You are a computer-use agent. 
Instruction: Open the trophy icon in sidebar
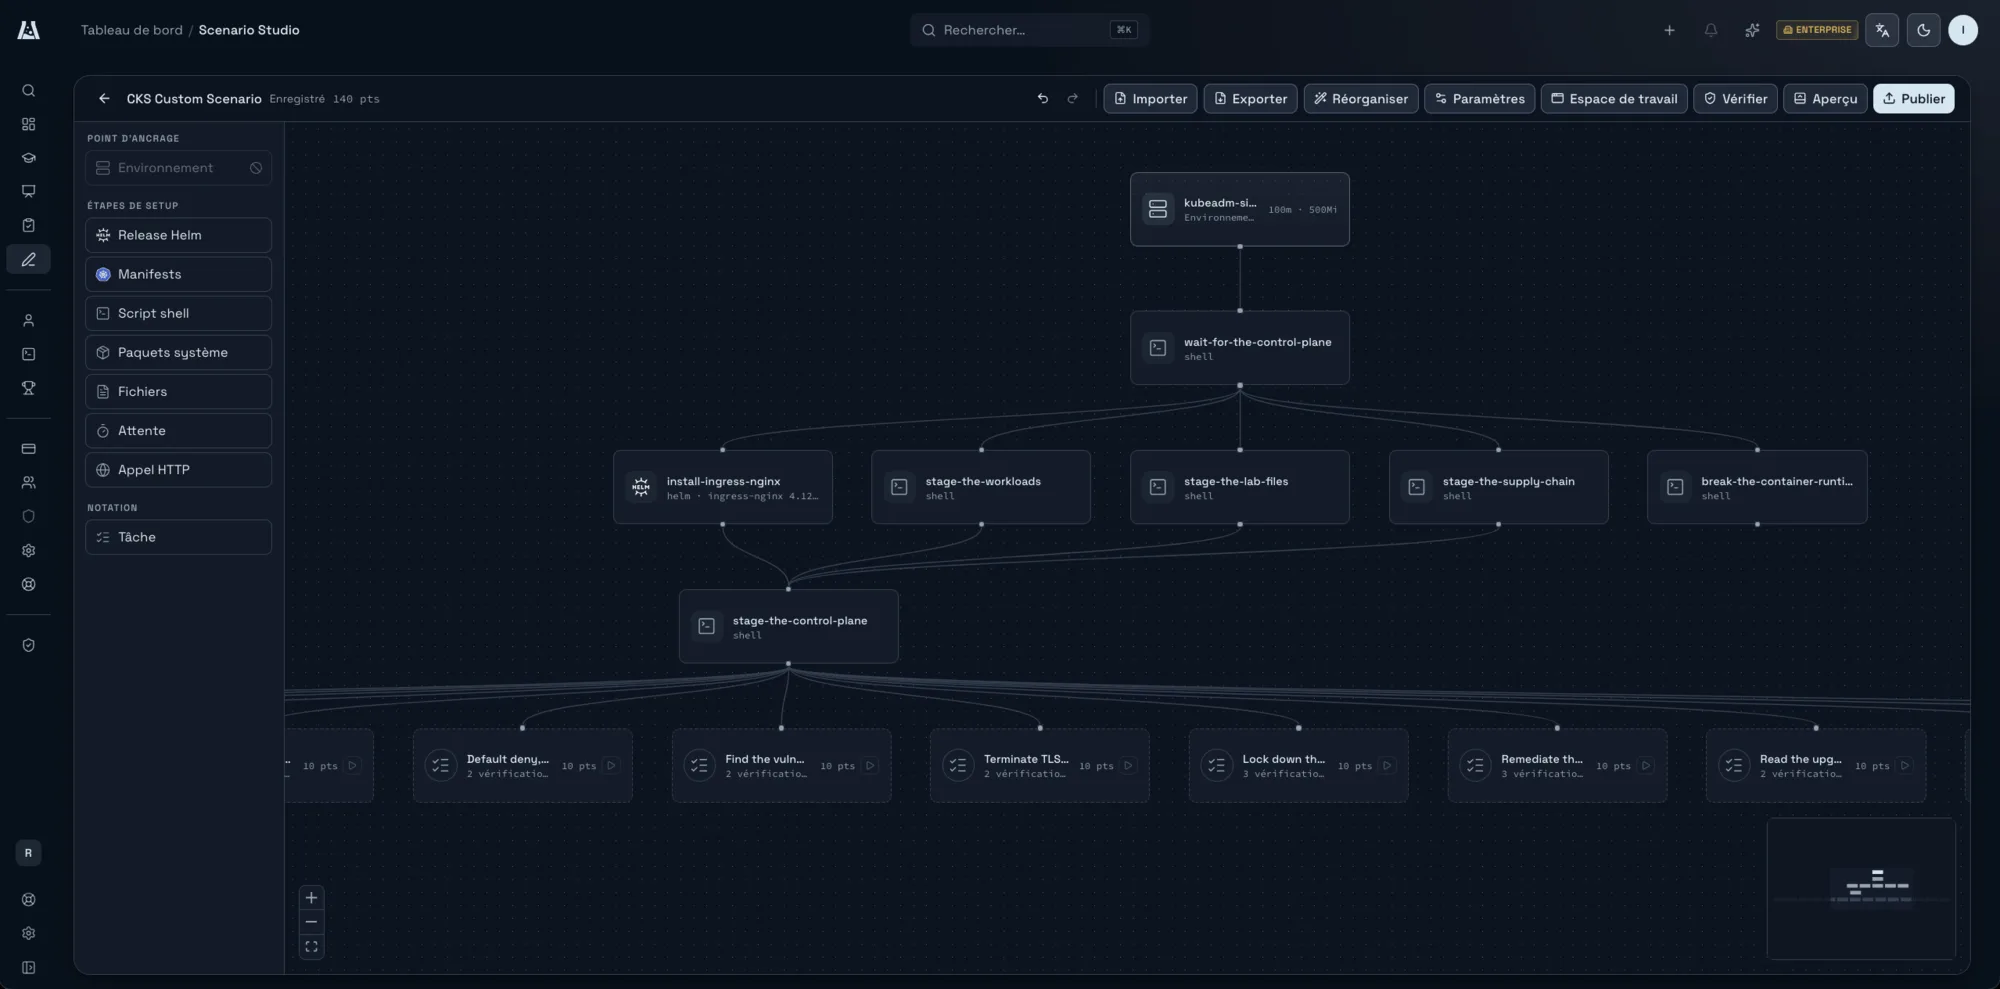click(29, 388)
